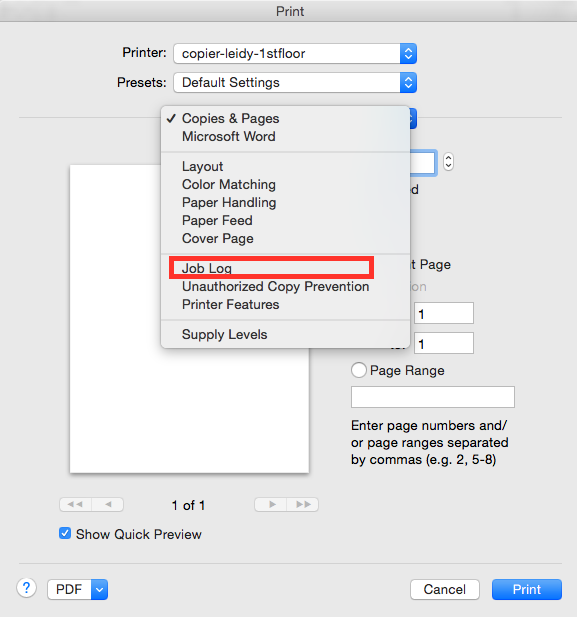Go to the first preview page
The width and height of the screenshot is (577, 617).
(75, 504)
